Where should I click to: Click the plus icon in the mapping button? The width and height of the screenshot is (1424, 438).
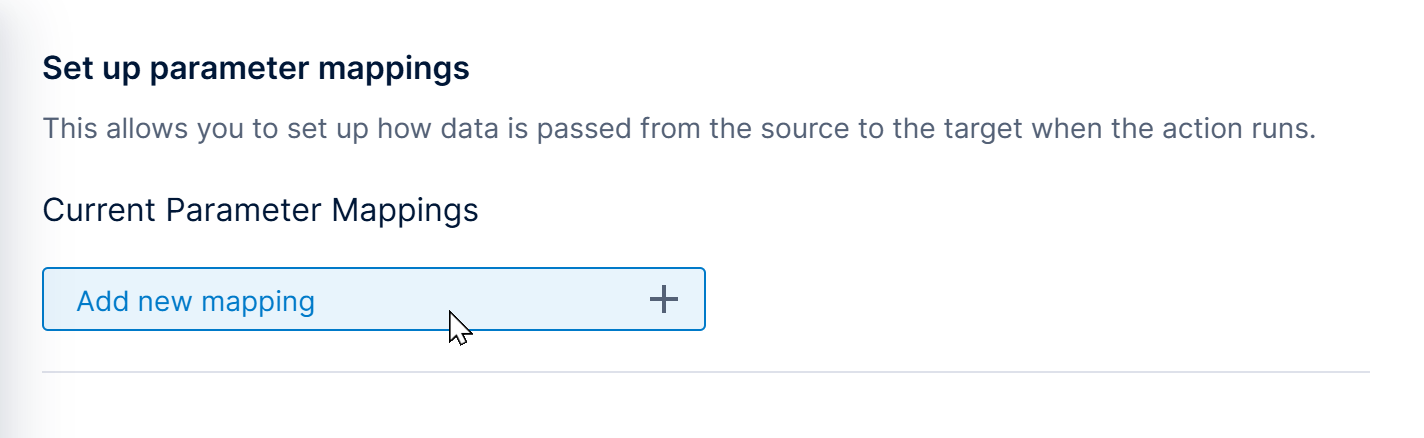coord(664,299)
